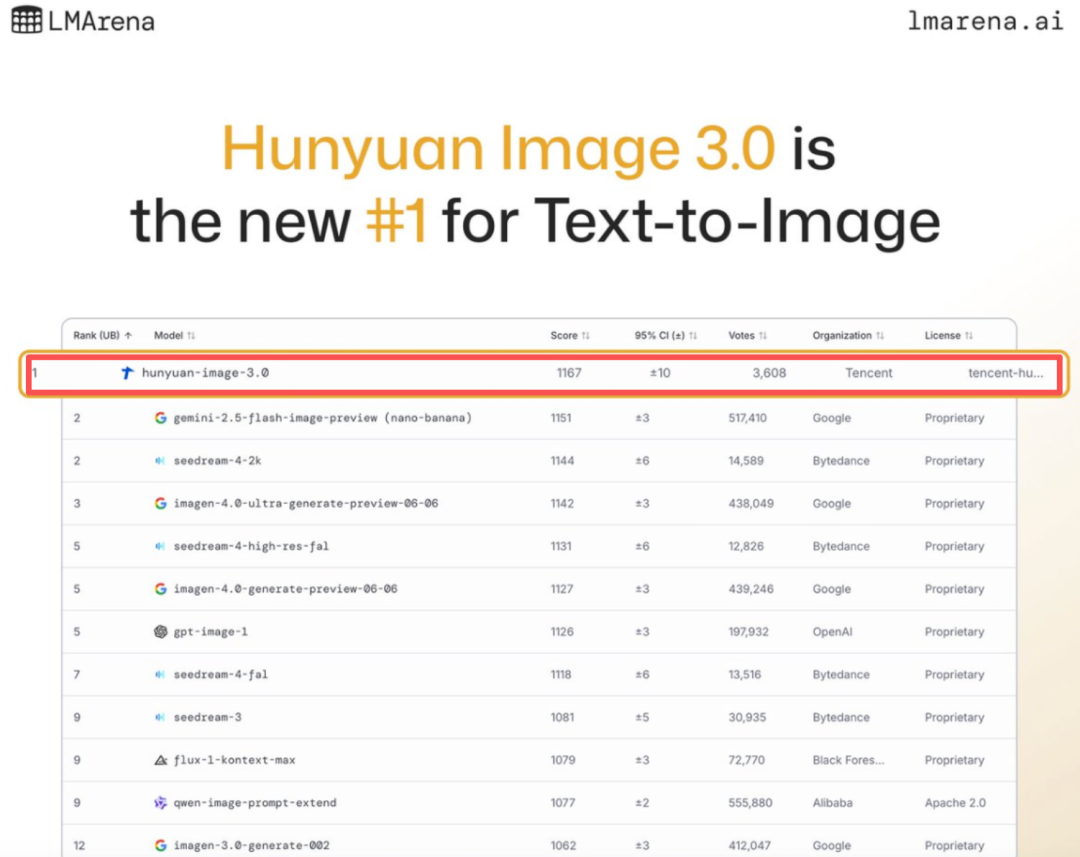Image resolution: width=1080 pixels, height=857 pixels.
Task: Click votes value 555,880
Action: point(750,803)
